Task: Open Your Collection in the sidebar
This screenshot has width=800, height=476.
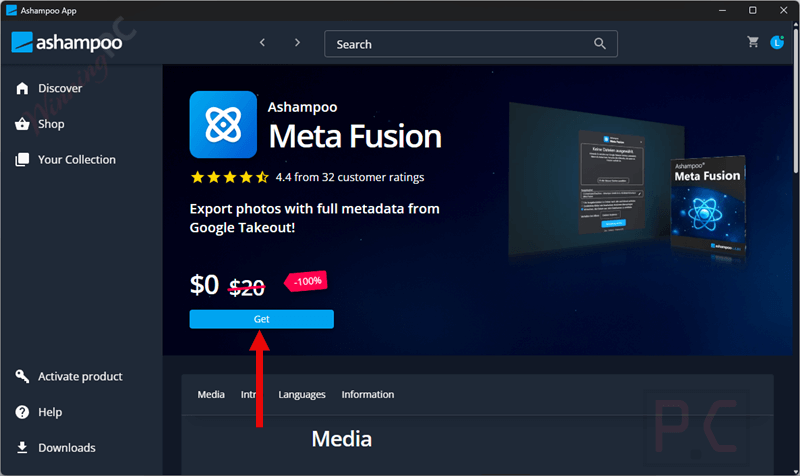Action: 77,160
